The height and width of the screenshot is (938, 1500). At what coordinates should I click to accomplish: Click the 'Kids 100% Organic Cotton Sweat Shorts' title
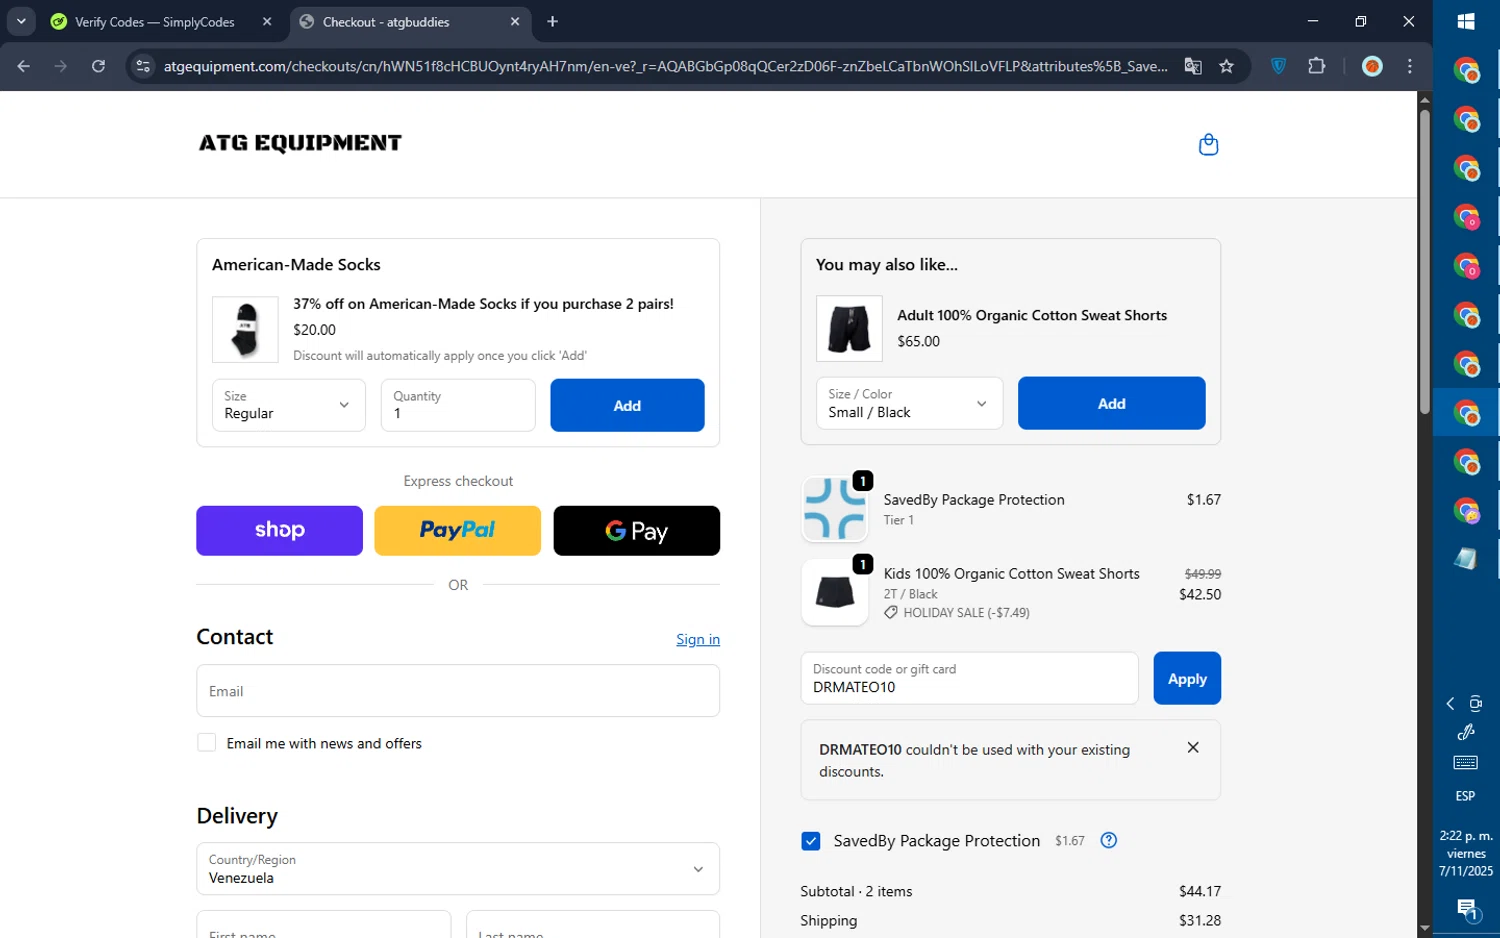click(x=1011, y=573)
